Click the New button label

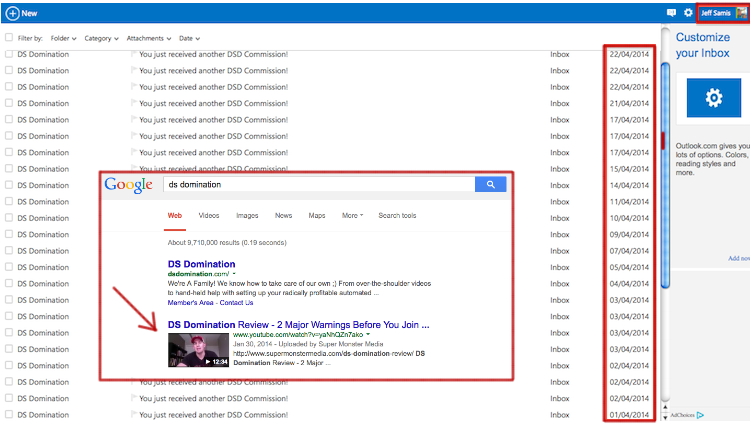(x=29, y=13)
